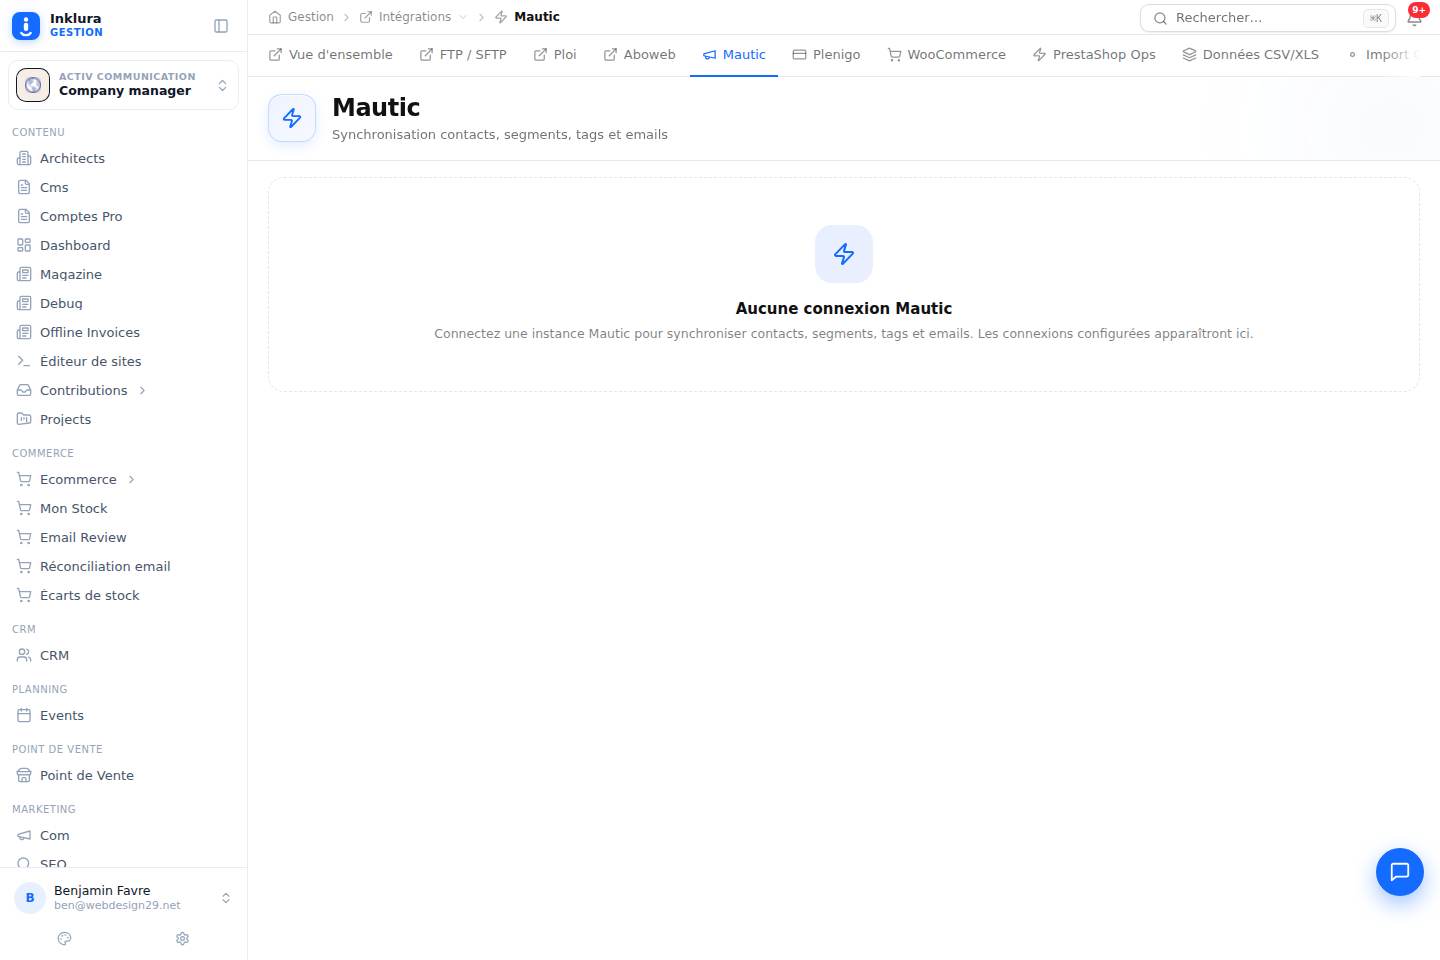Click the empty-state lightning icon

(844, 254)
